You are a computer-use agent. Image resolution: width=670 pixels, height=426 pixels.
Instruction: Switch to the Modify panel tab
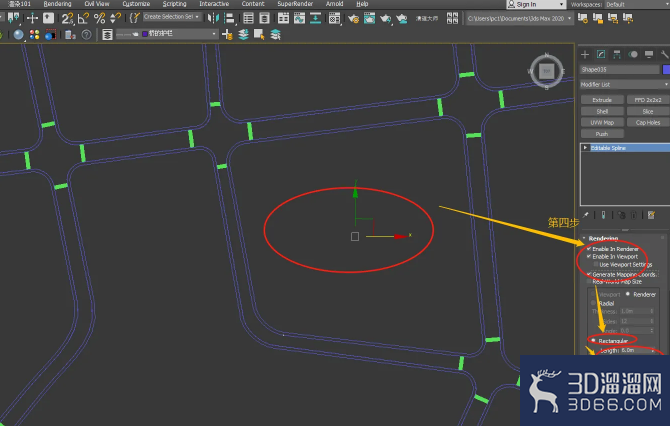601,54
